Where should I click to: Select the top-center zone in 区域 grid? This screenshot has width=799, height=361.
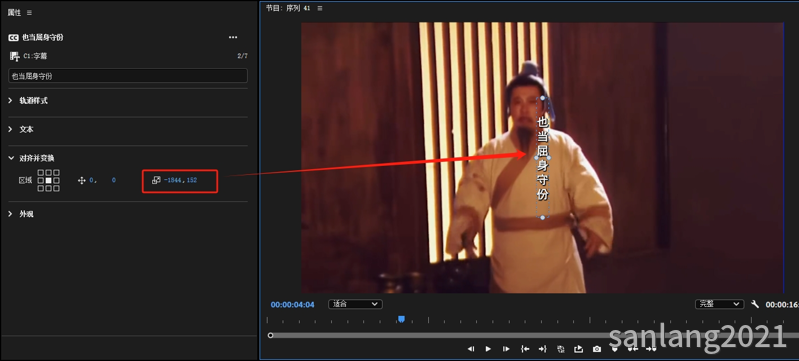[x=48, y=173]
